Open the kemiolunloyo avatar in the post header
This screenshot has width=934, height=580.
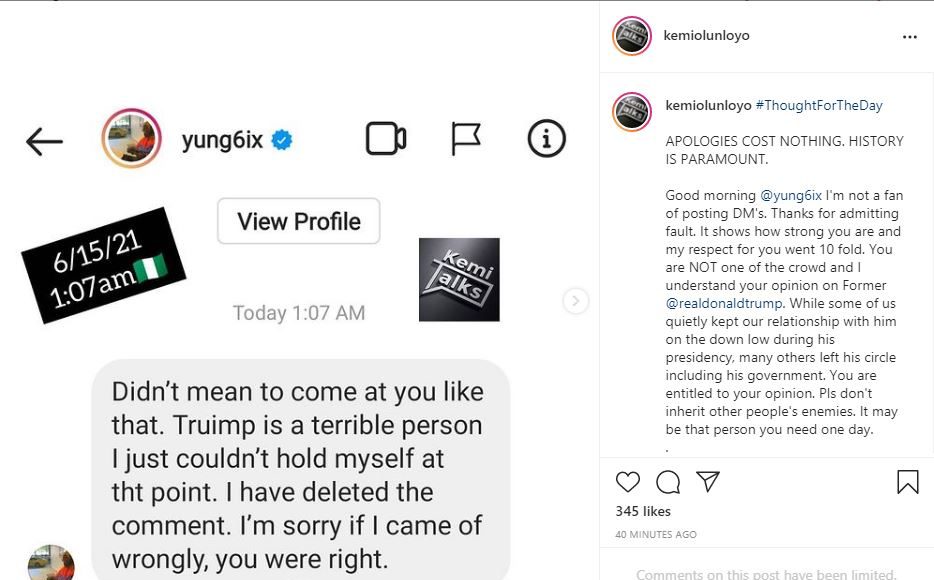[x=632, y=36]
